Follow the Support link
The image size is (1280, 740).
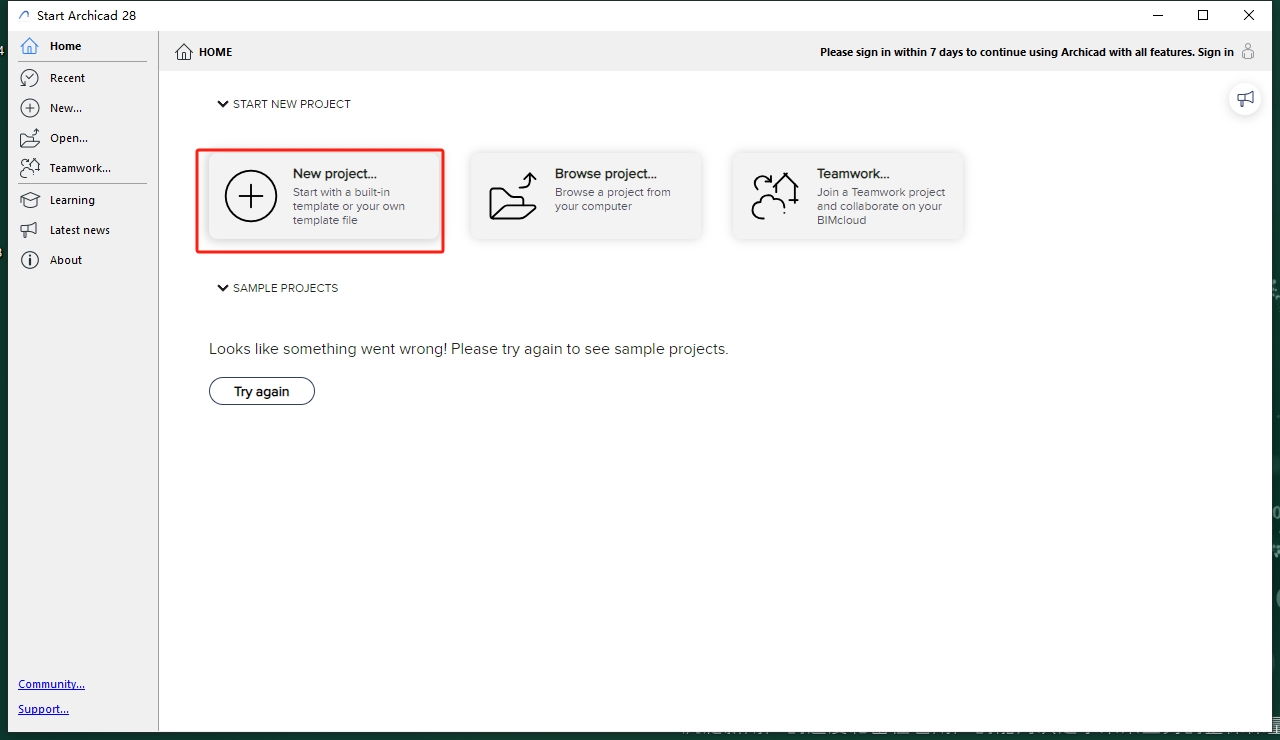pos(43,709)
